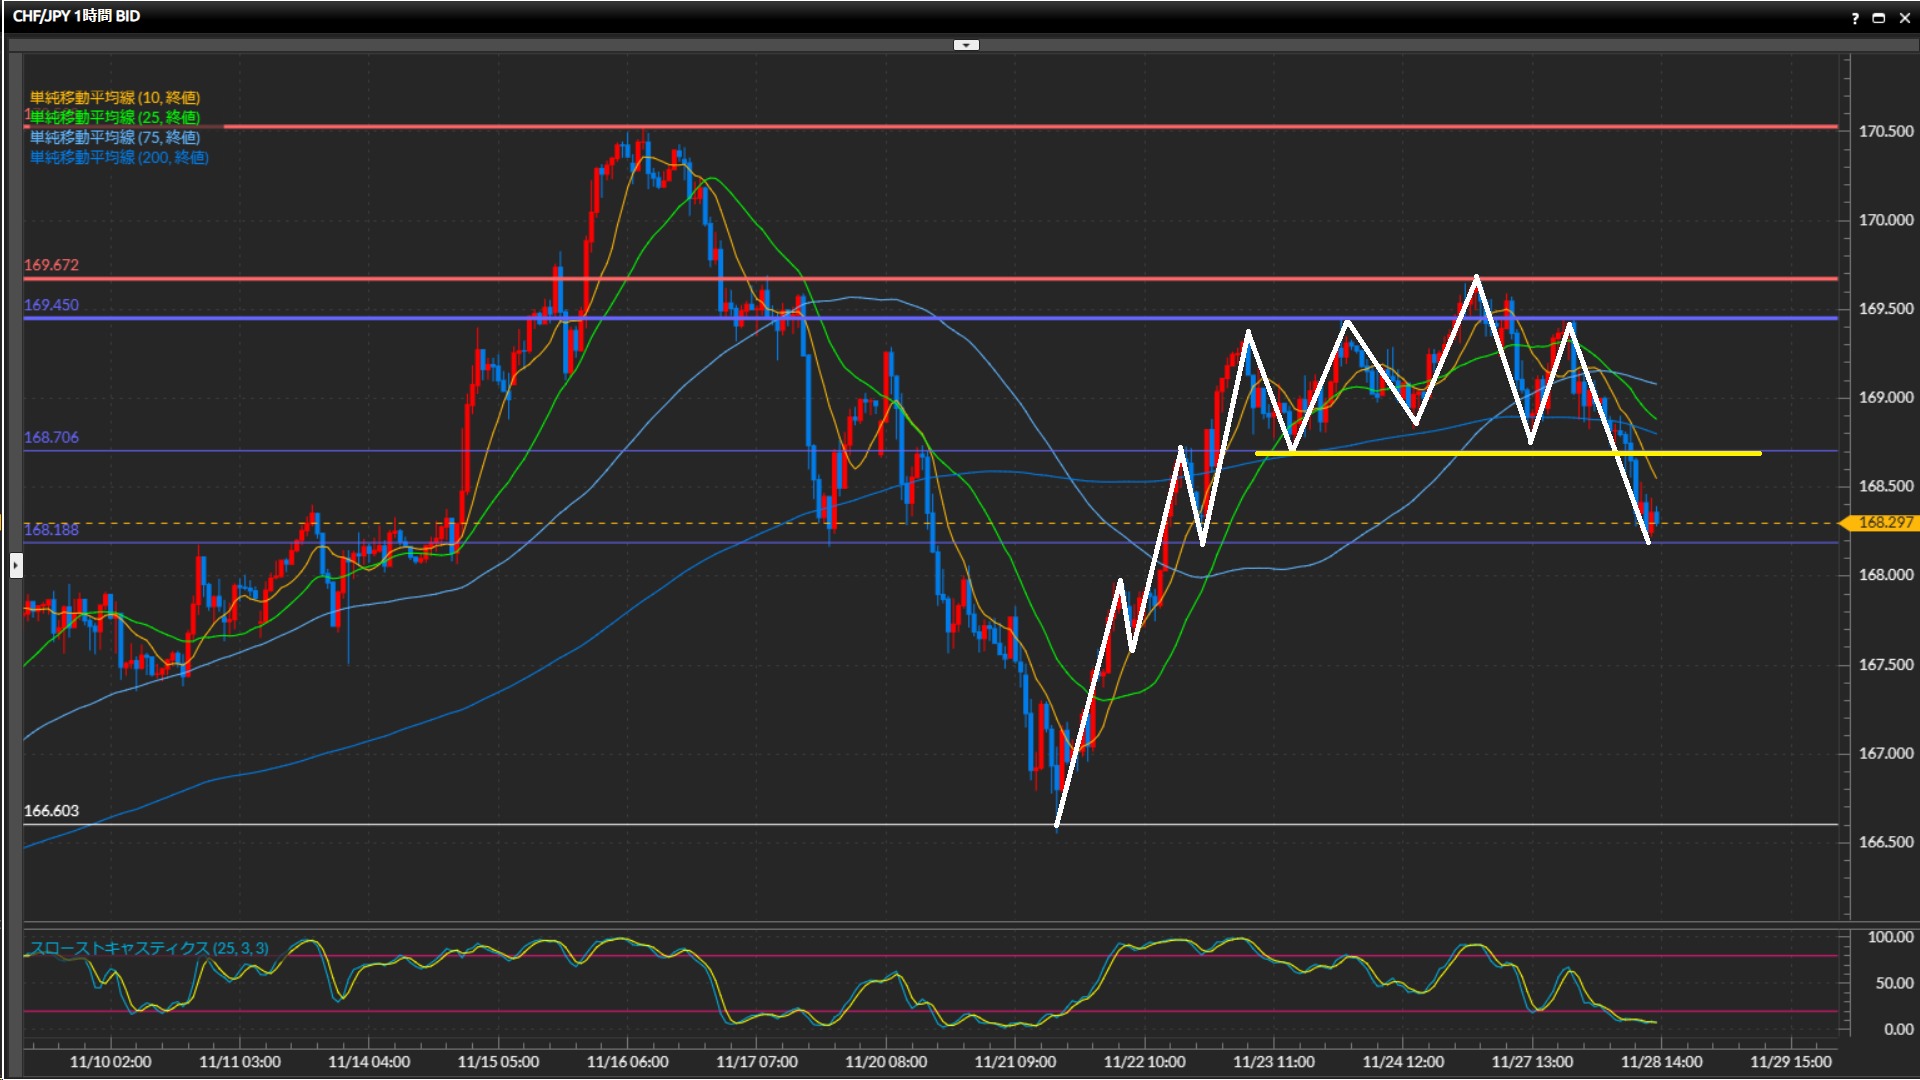
Task: Click the 168.706 horizontal line label
Action: tap(51, 437)
